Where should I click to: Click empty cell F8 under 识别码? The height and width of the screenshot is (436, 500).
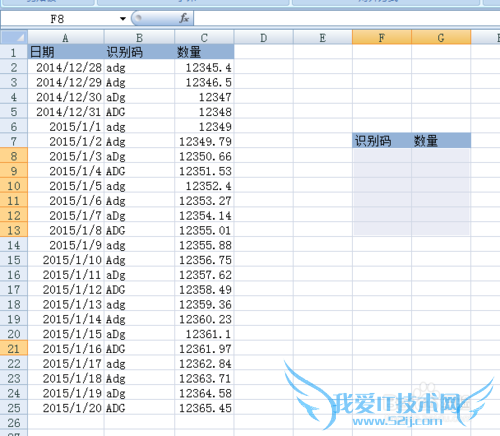(x=382, y=156)
